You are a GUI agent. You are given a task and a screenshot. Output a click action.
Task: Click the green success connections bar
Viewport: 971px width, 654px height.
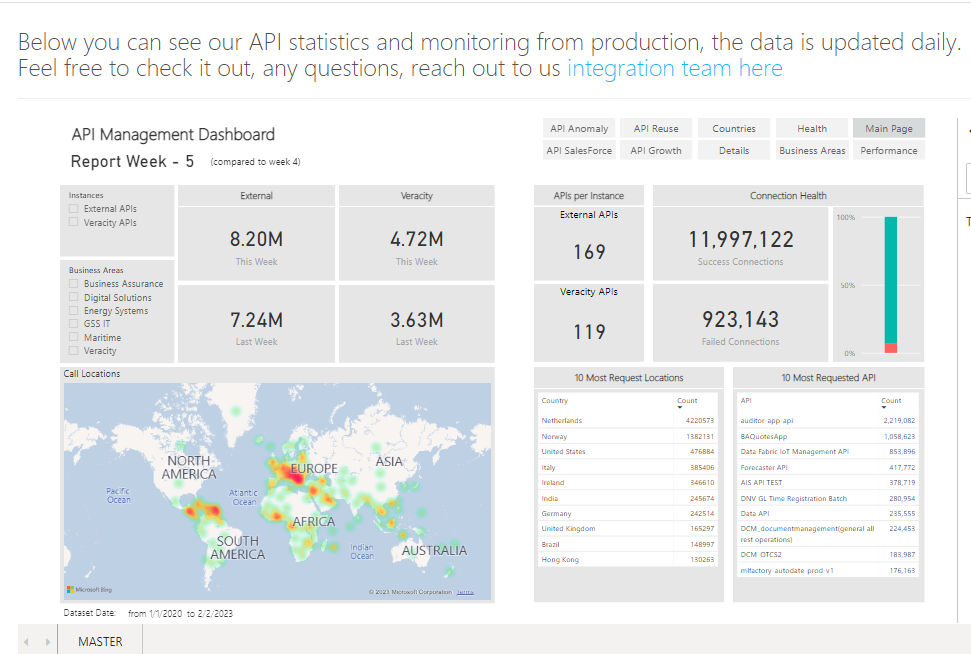[890, 280]
